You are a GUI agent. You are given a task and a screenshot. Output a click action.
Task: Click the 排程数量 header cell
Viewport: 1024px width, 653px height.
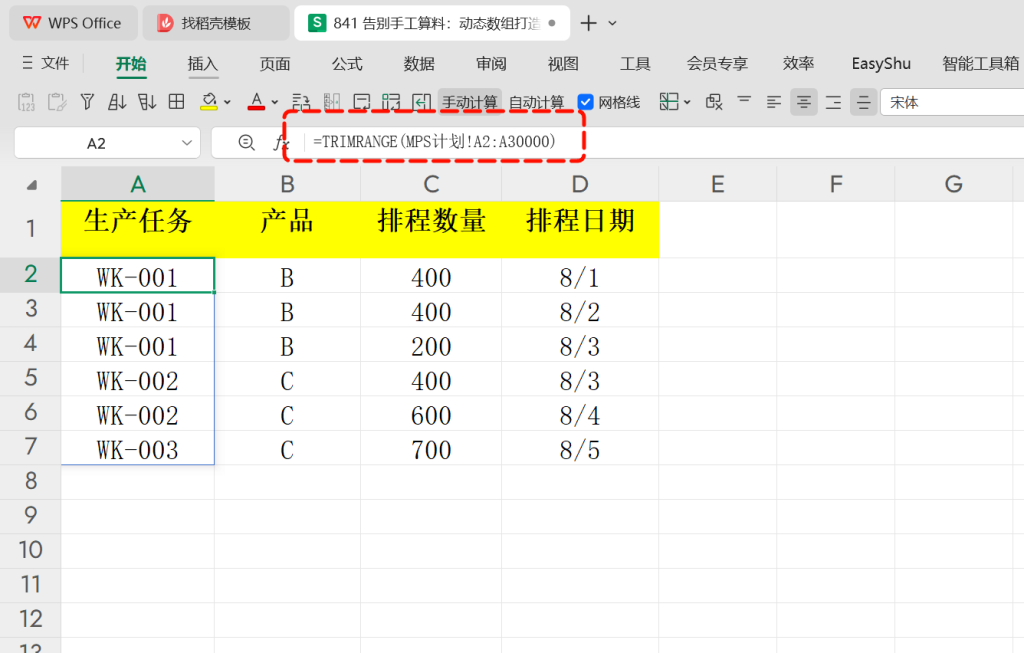[431, 229]
